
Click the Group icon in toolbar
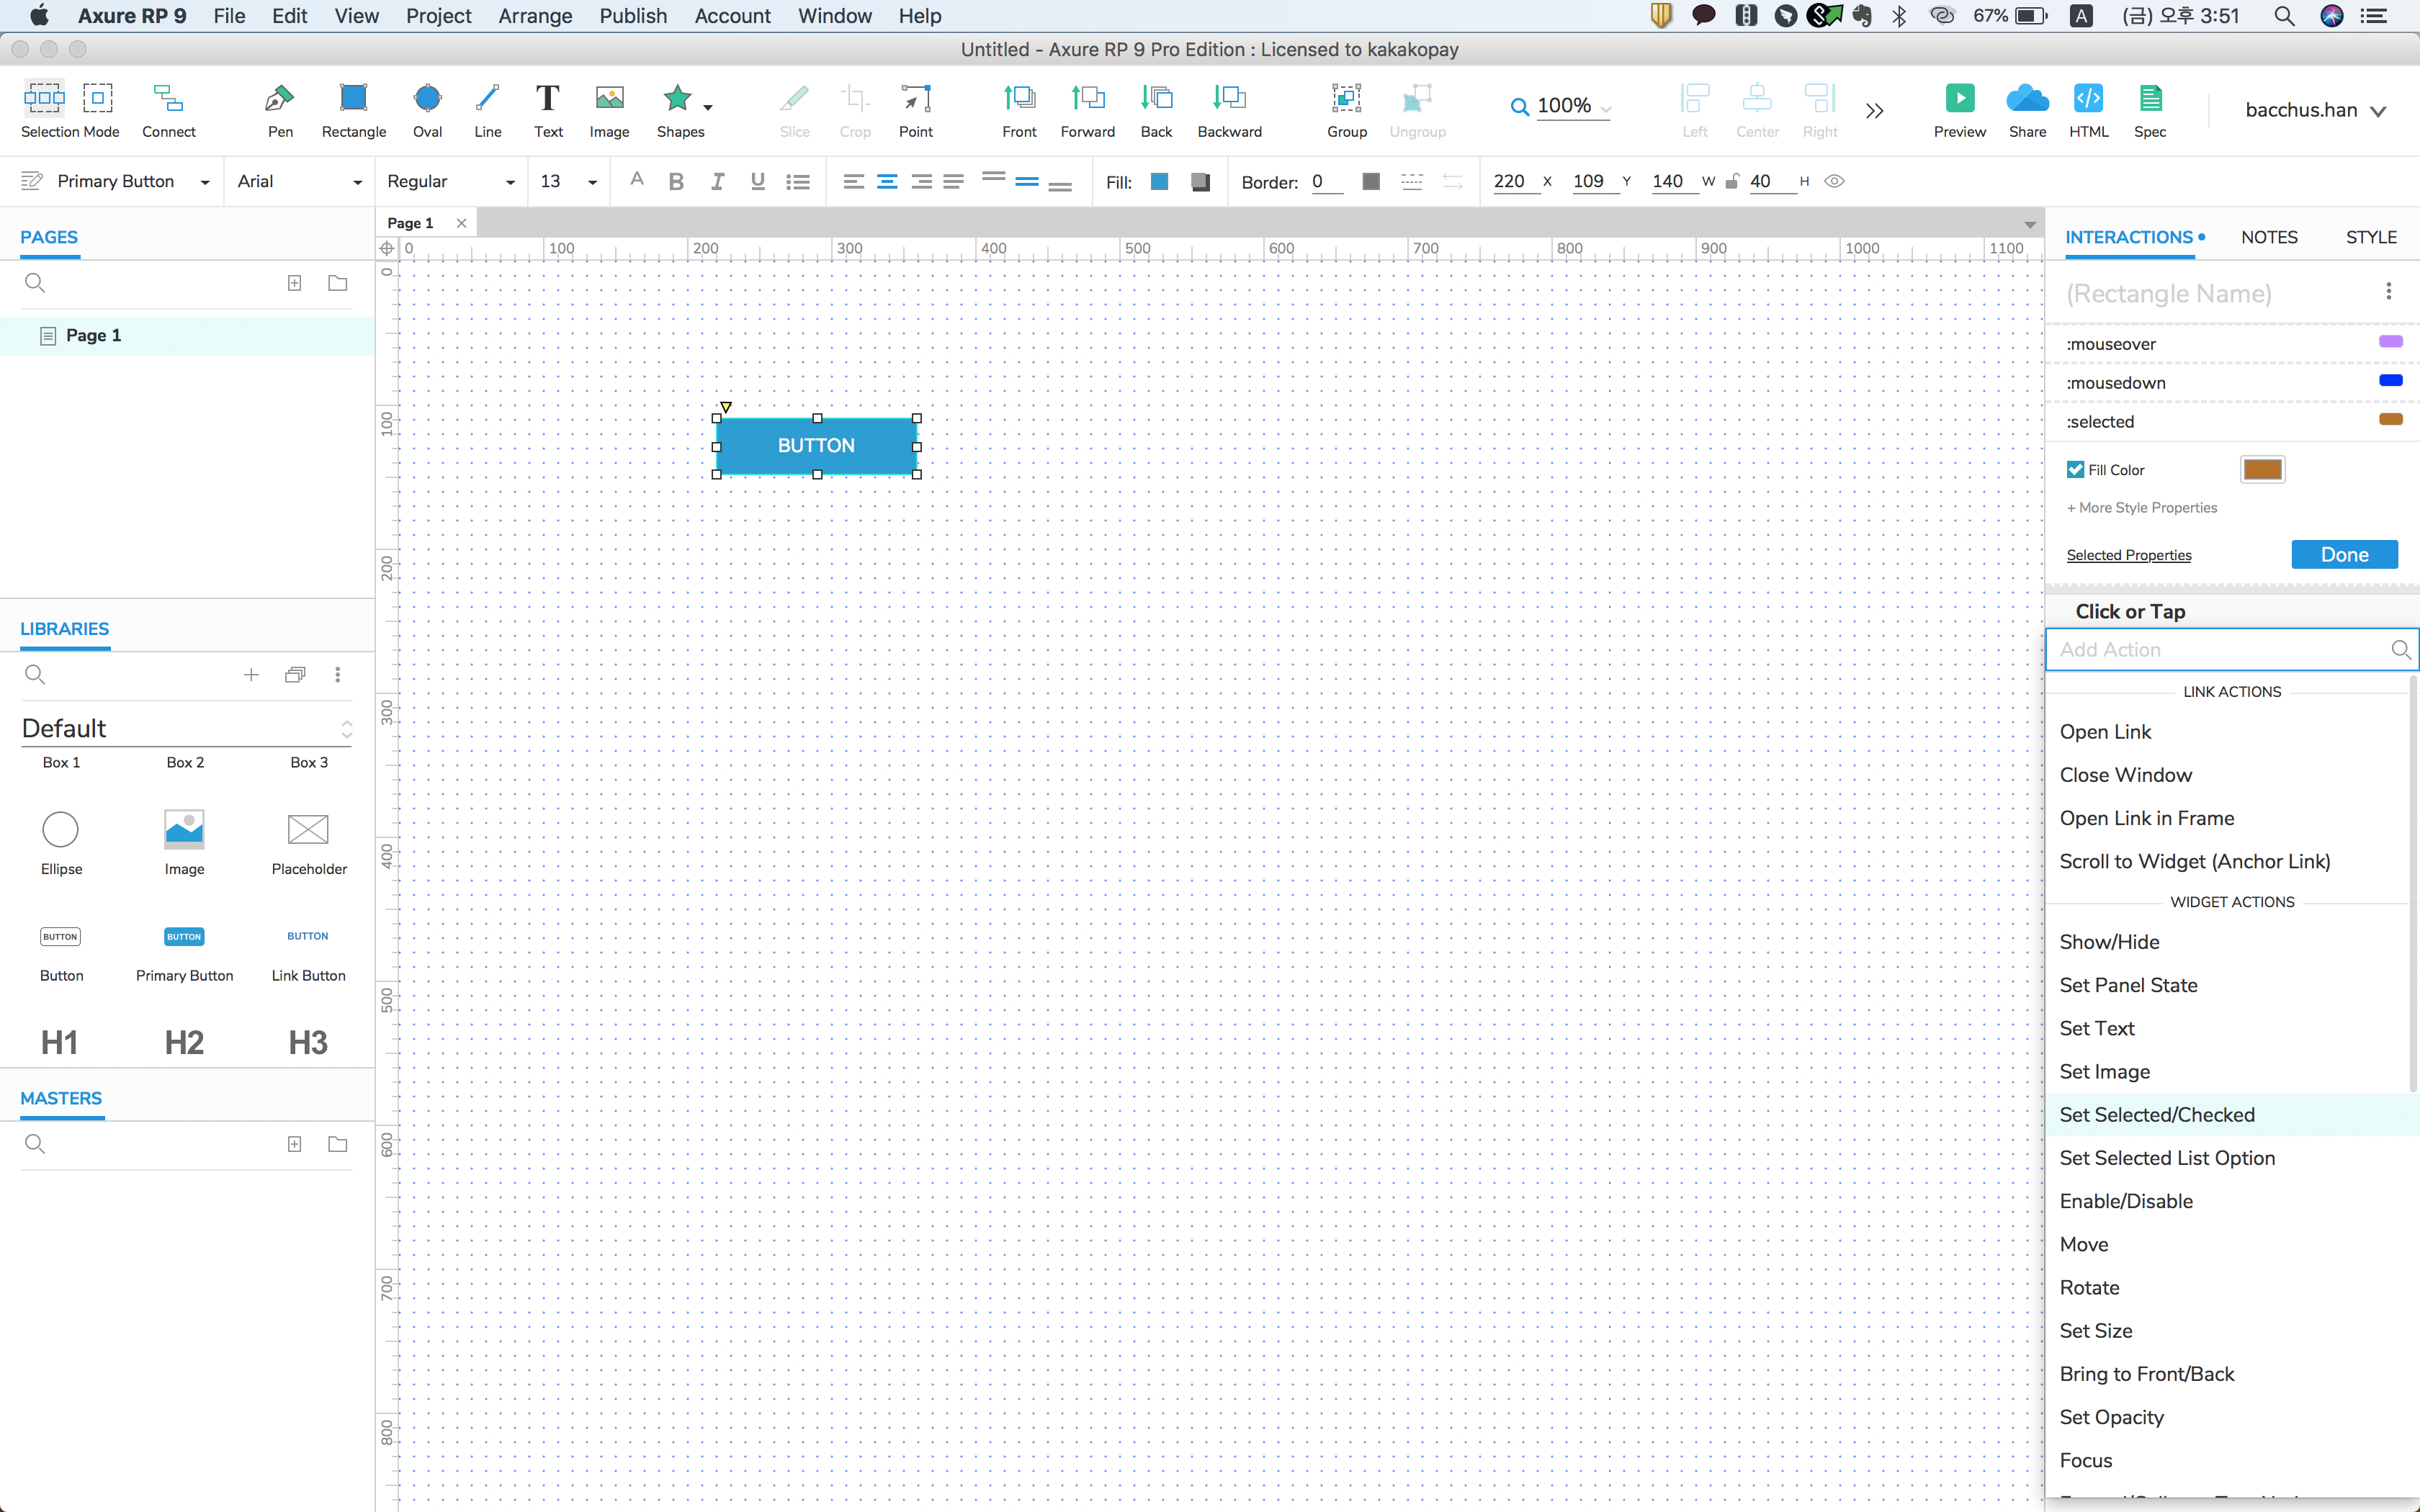coord(1346,98)
